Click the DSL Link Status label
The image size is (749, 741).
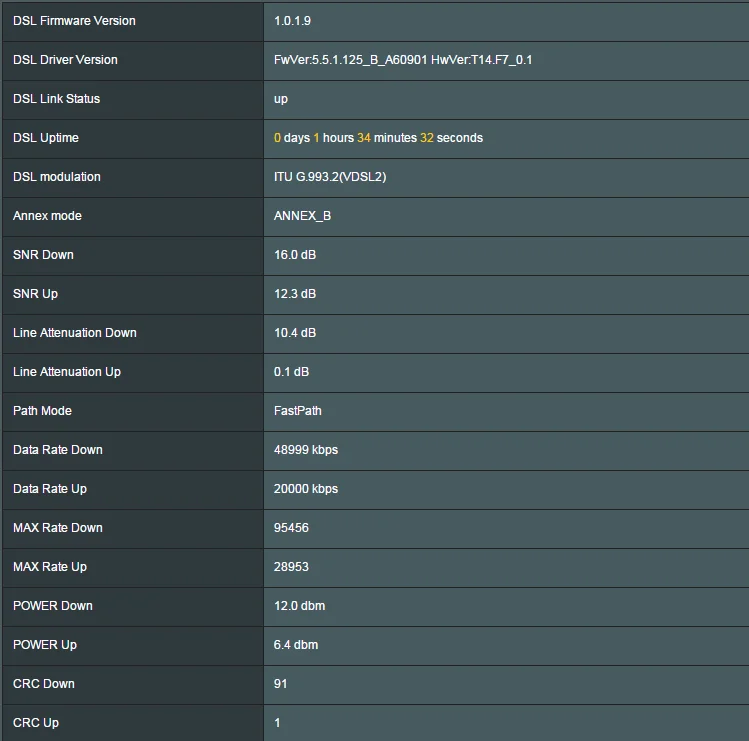56,98
